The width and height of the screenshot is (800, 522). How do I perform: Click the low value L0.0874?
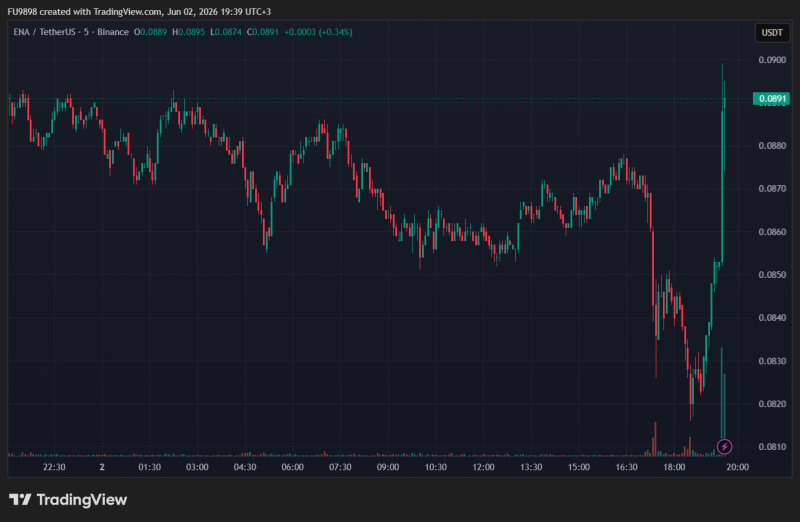coord(226,32)
